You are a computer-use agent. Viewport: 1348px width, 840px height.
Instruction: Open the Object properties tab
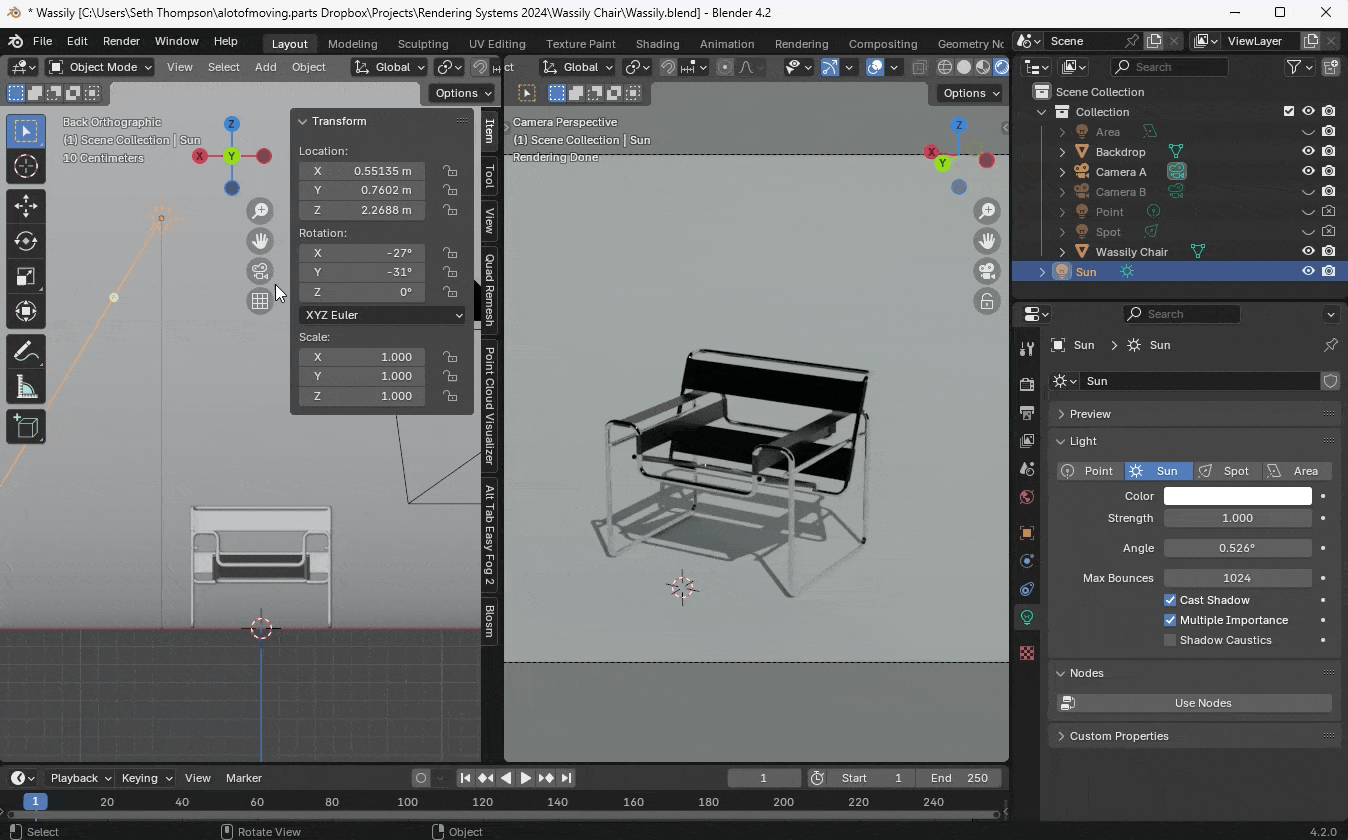1026,533
